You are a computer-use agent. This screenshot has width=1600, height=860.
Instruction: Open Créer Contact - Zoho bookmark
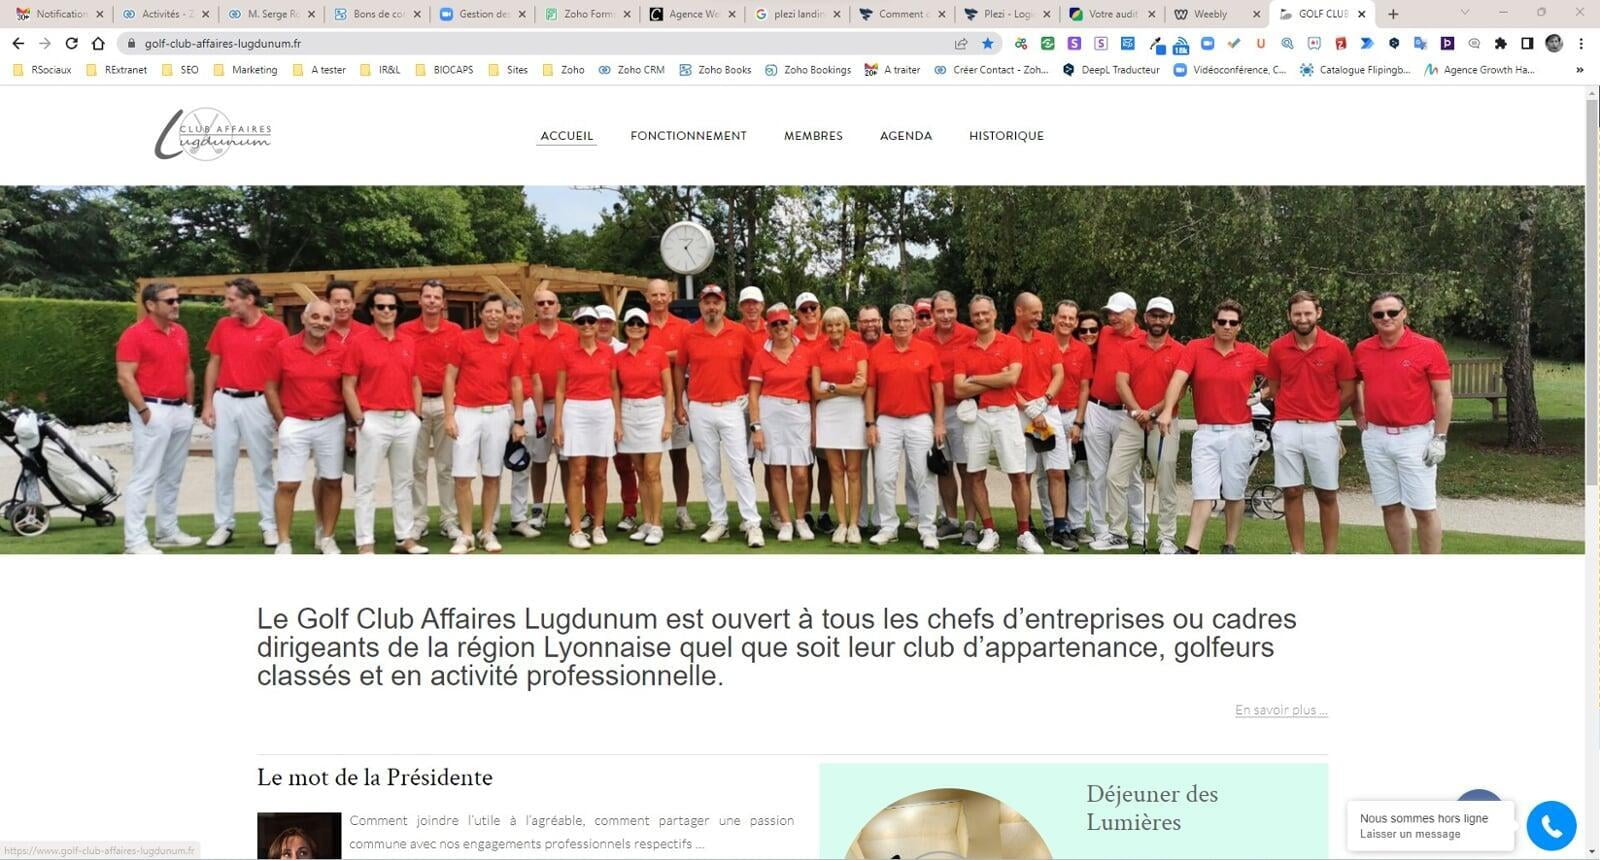click(x=990, y=70)
